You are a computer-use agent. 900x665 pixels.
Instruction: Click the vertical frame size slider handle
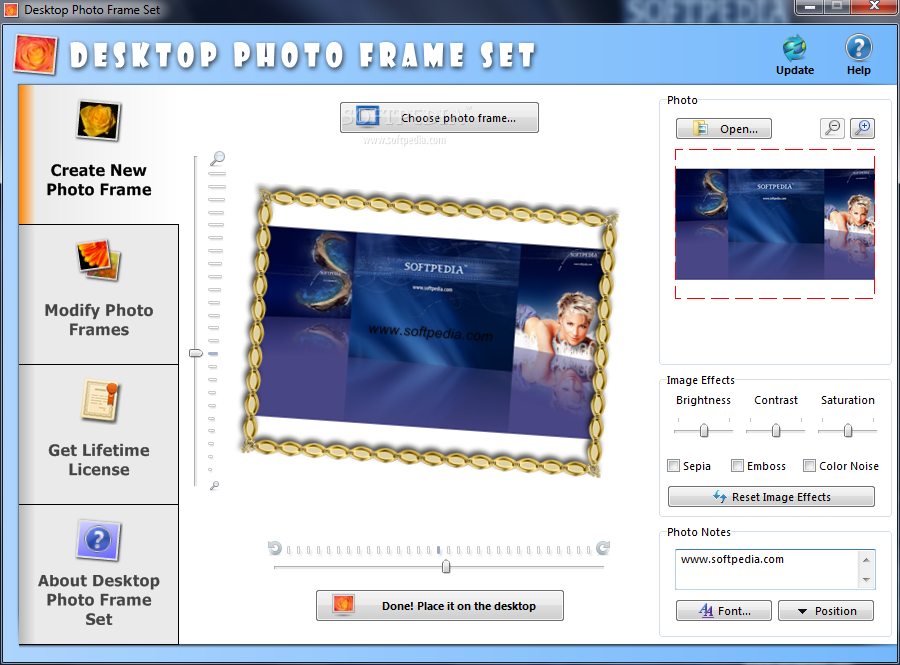click(196, 353)
